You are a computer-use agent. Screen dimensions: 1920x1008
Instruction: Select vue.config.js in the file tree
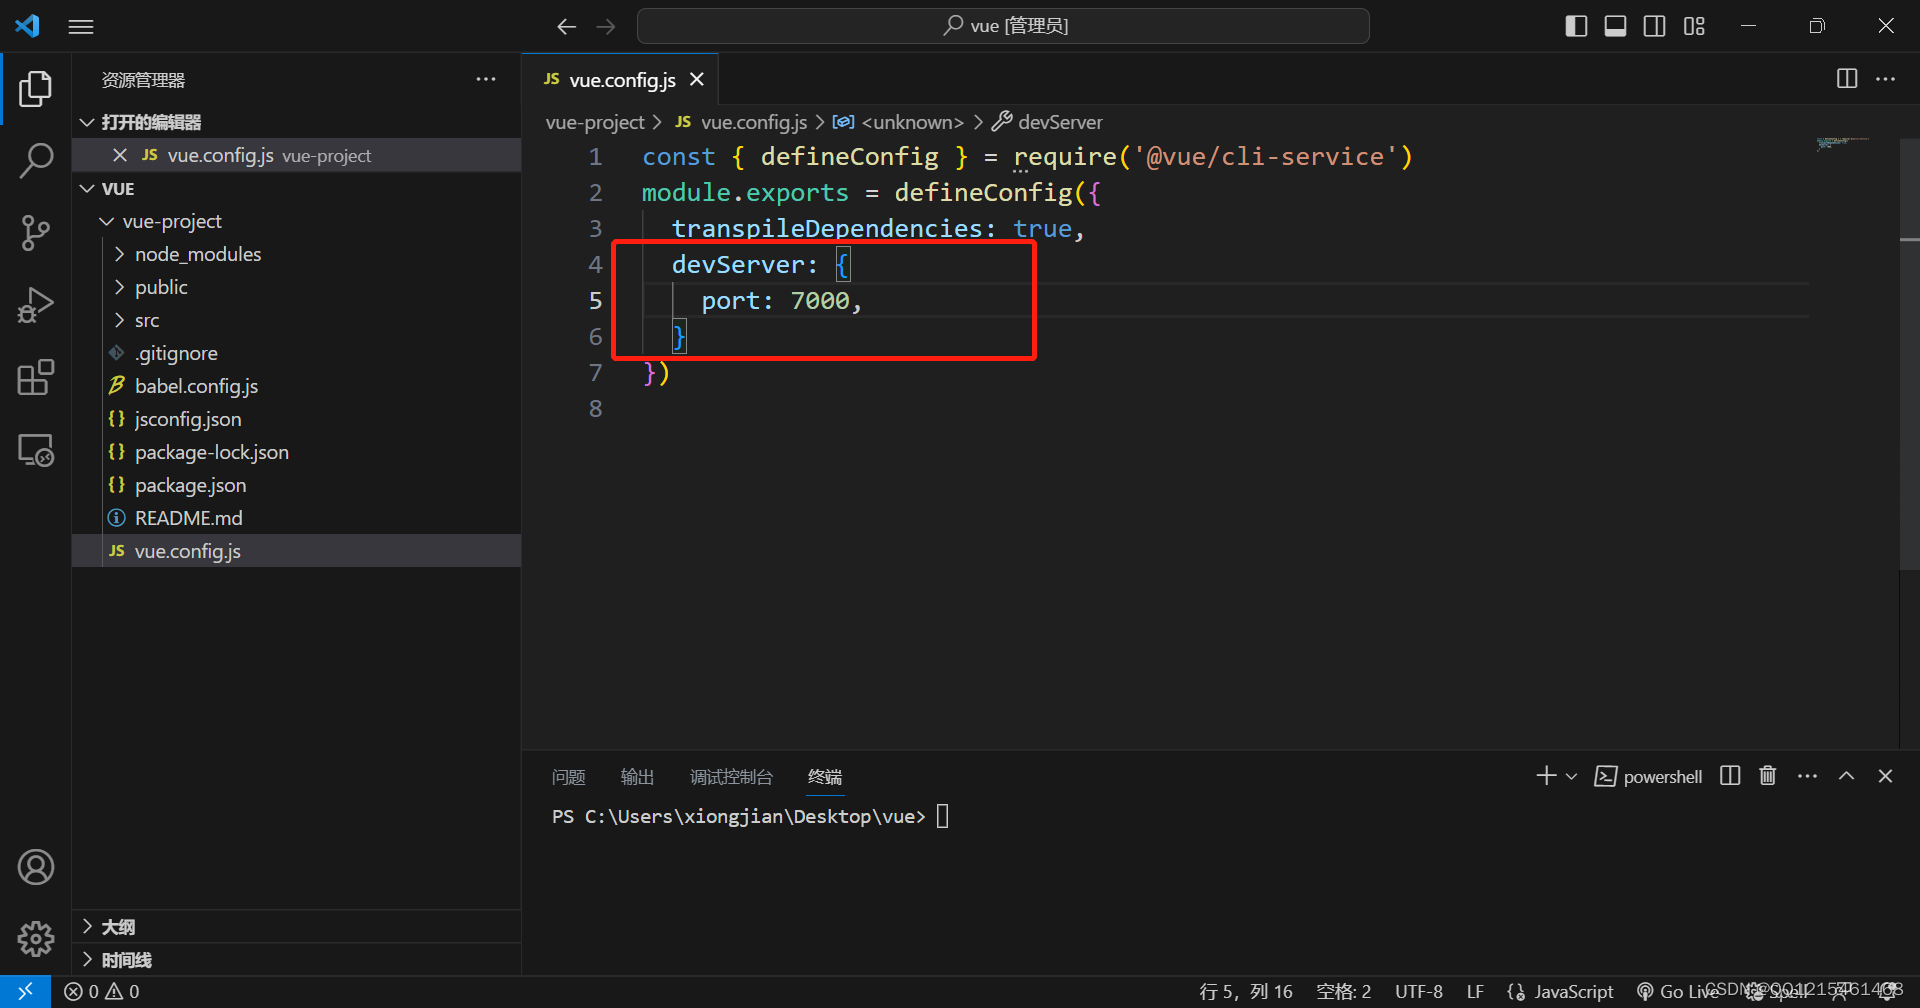click(x=296, y=551)
